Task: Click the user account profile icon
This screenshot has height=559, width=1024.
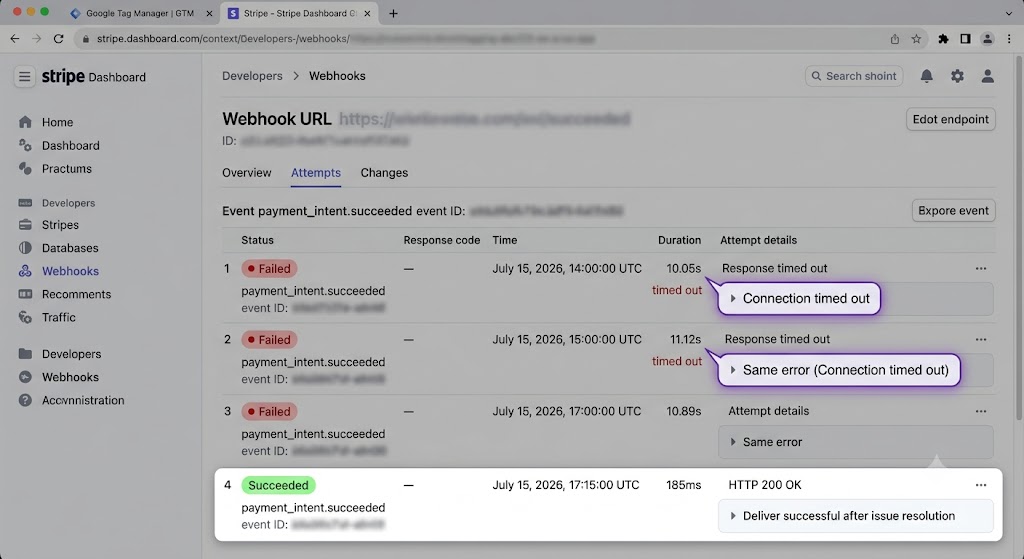Action: pos(987,76)
